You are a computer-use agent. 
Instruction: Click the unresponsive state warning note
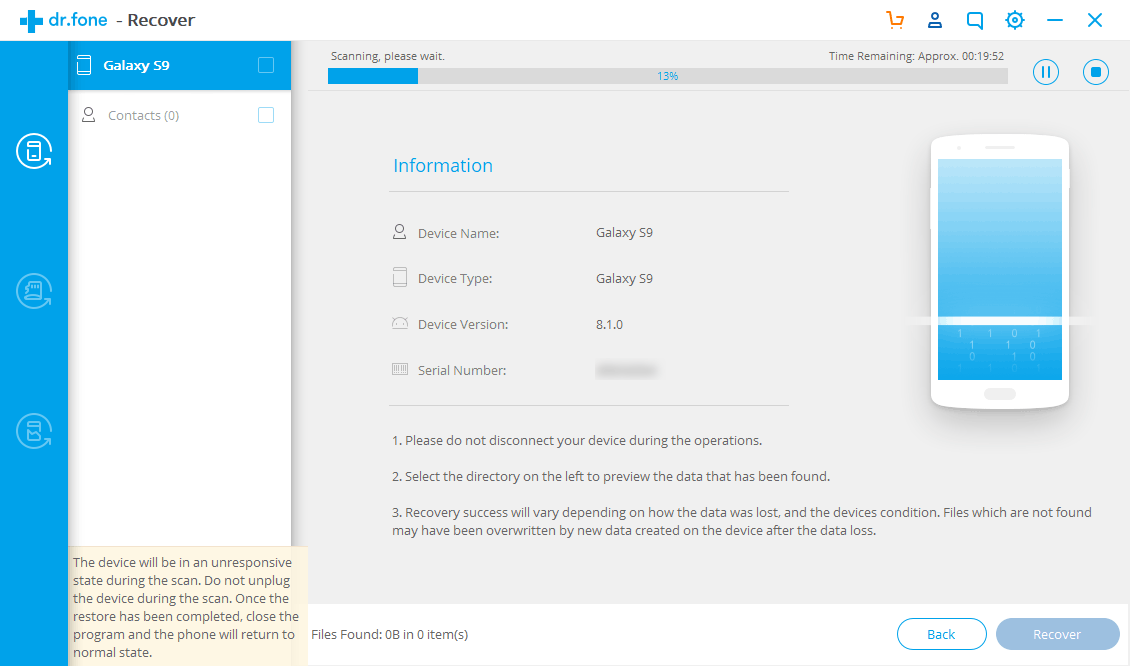pyautogui.click(x=186, y=608)
